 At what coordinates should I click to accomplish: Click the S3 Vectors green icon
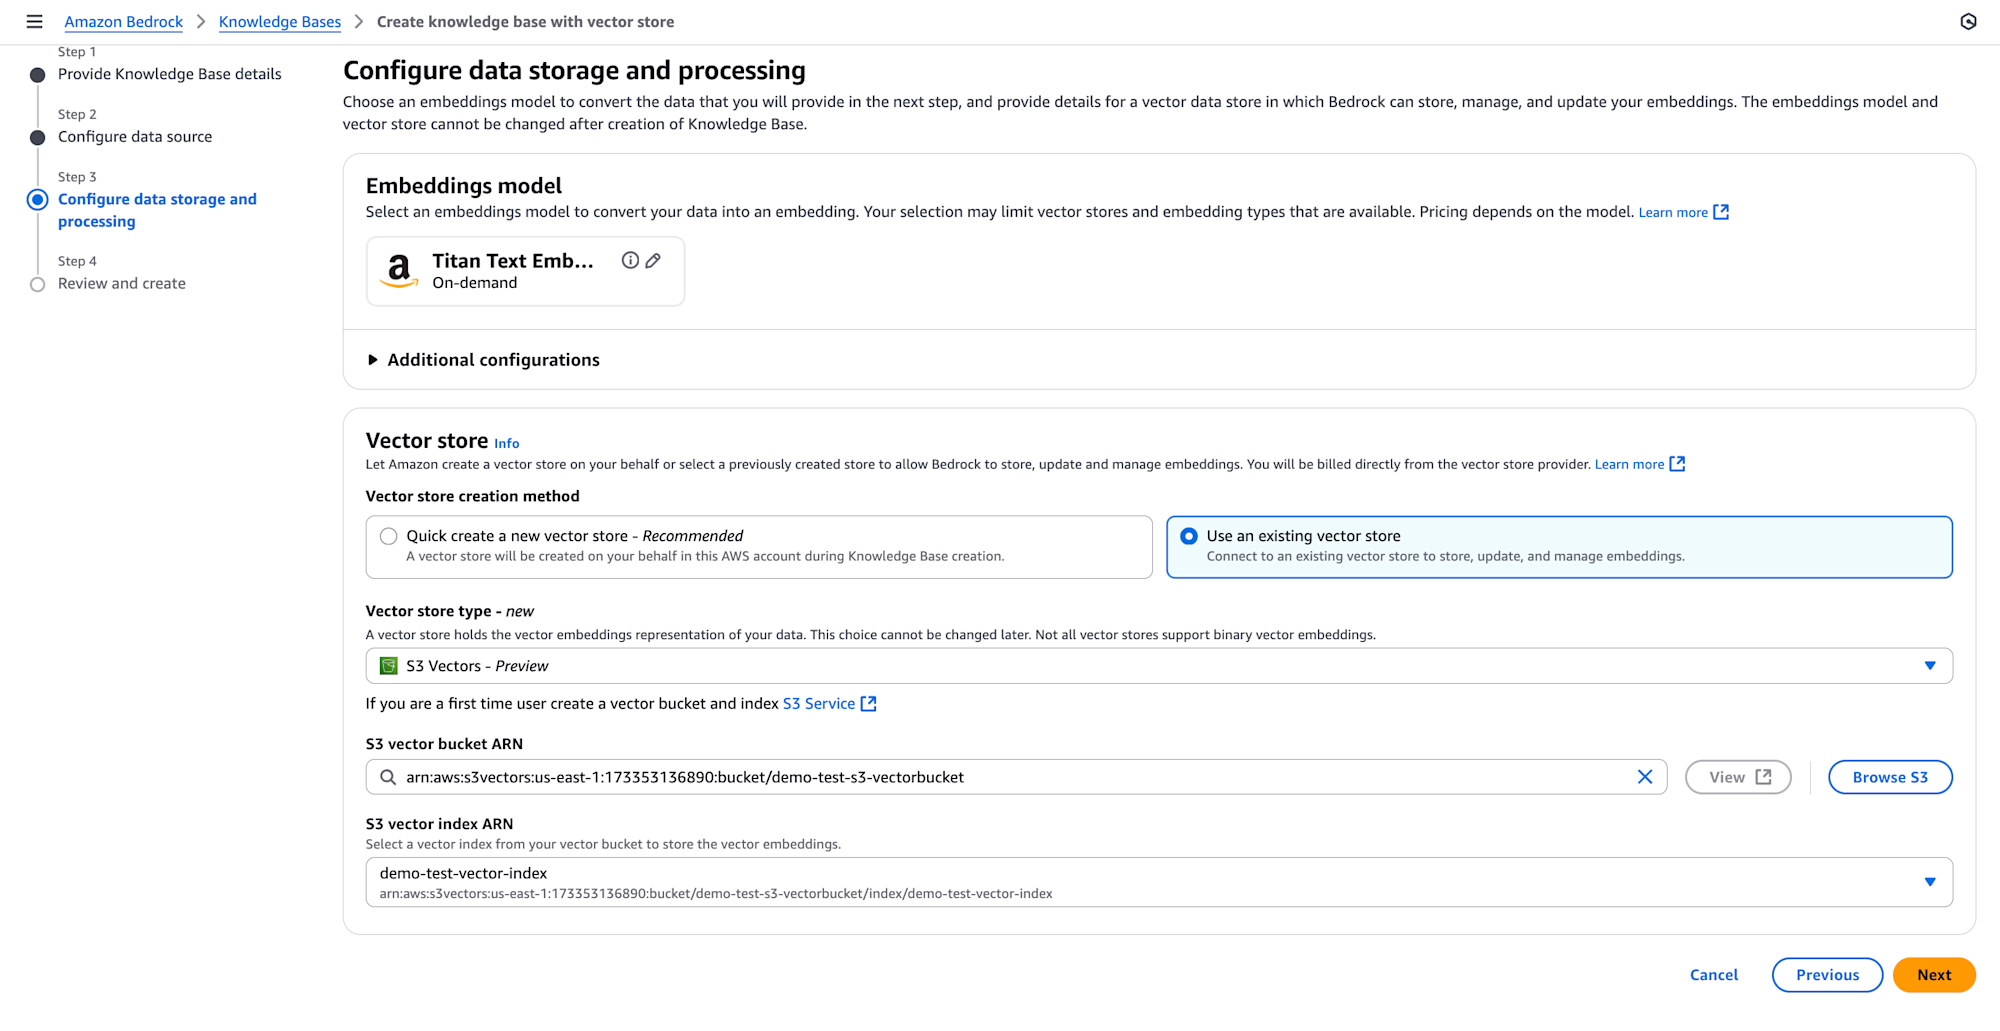pyautogui.click(x=389, y=666)
